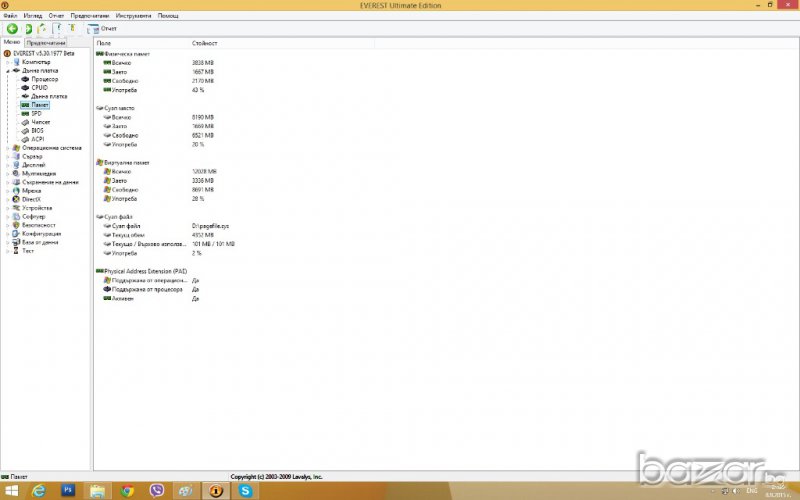Open File Explorer from the taskbar

(97, 490)
